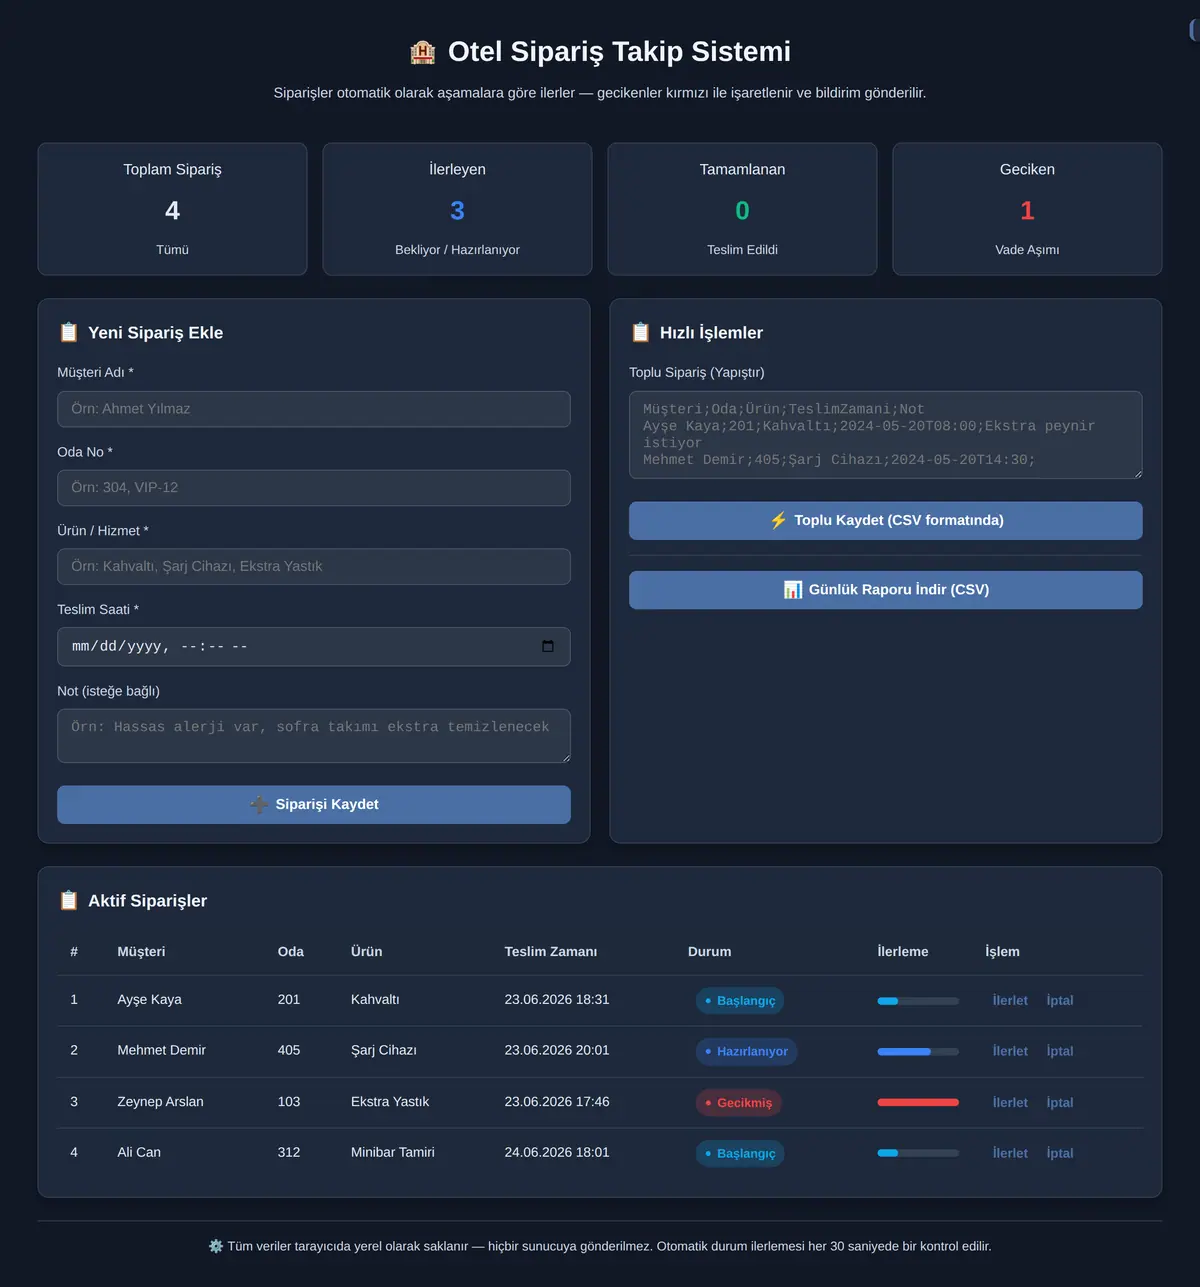This screenshot has height=1287, width=1200.
Task: Click the Not (isteğe bağlı) textarea
Action: point(314,736)
